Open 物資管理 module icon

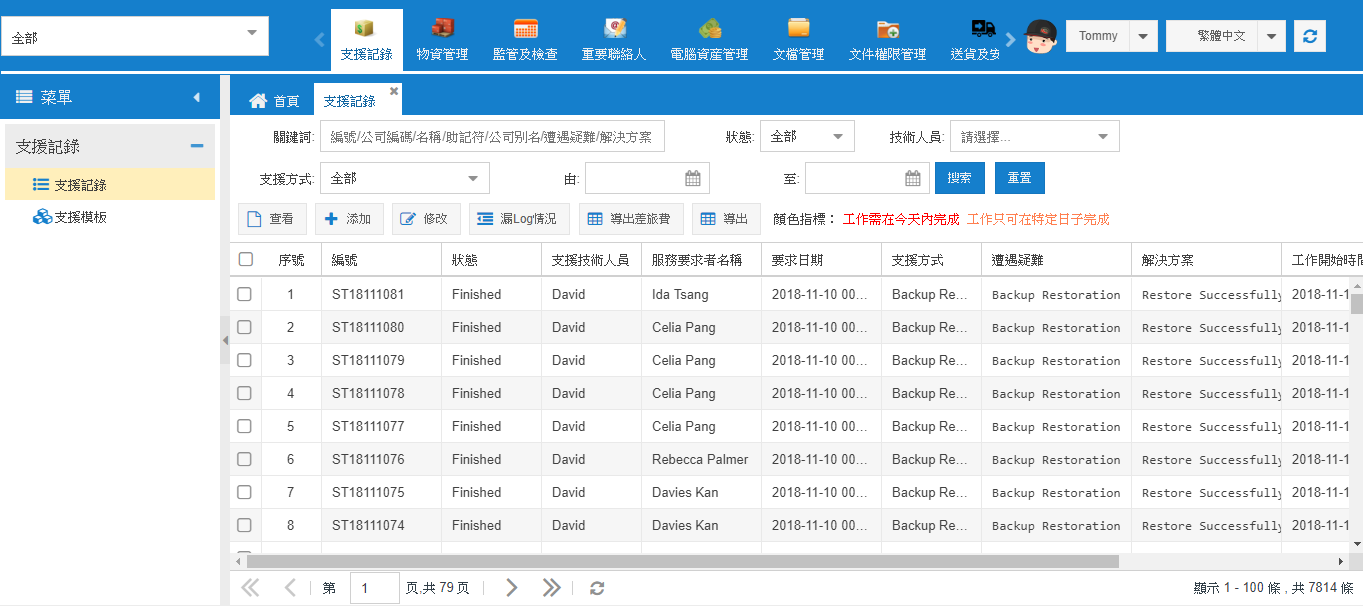click(x=442, y=29)
